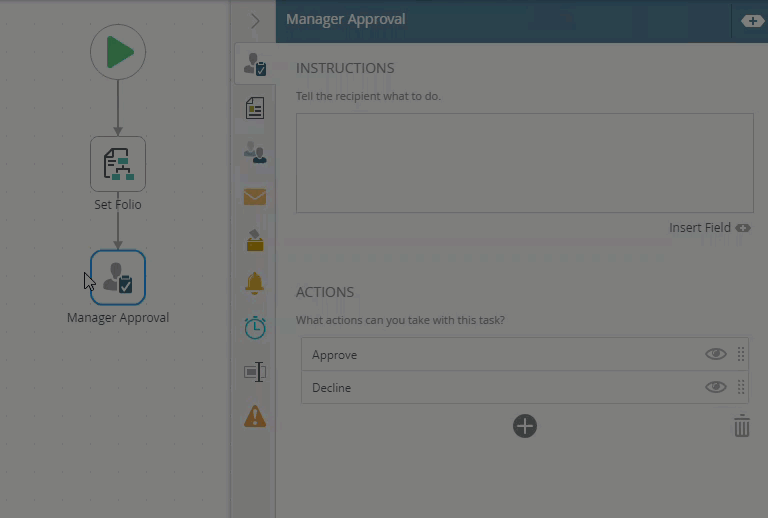Toggle visibility eye for the Approve action
Screen dimensions: 768x518
716,354
